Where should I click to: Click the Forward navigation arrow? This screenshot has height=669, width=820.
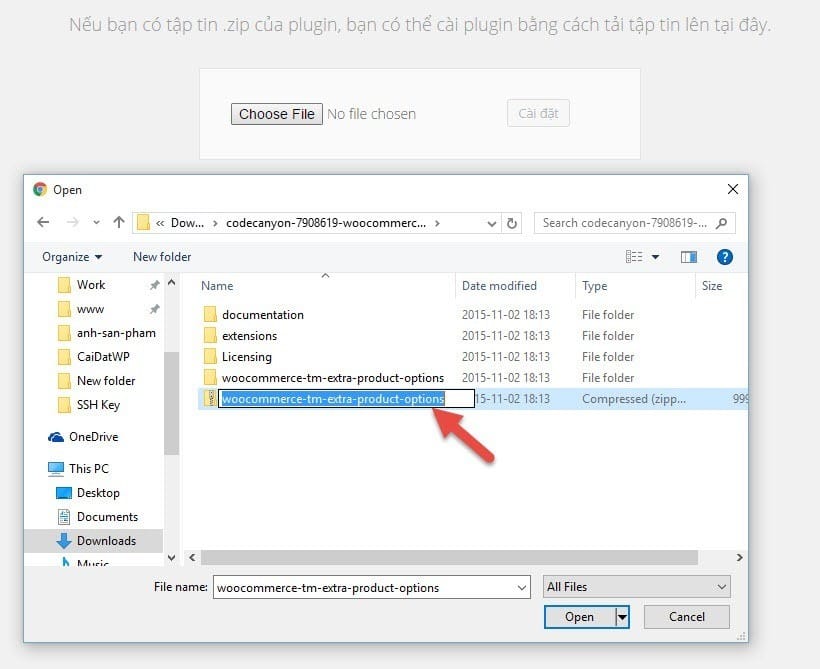coord(72,223)
